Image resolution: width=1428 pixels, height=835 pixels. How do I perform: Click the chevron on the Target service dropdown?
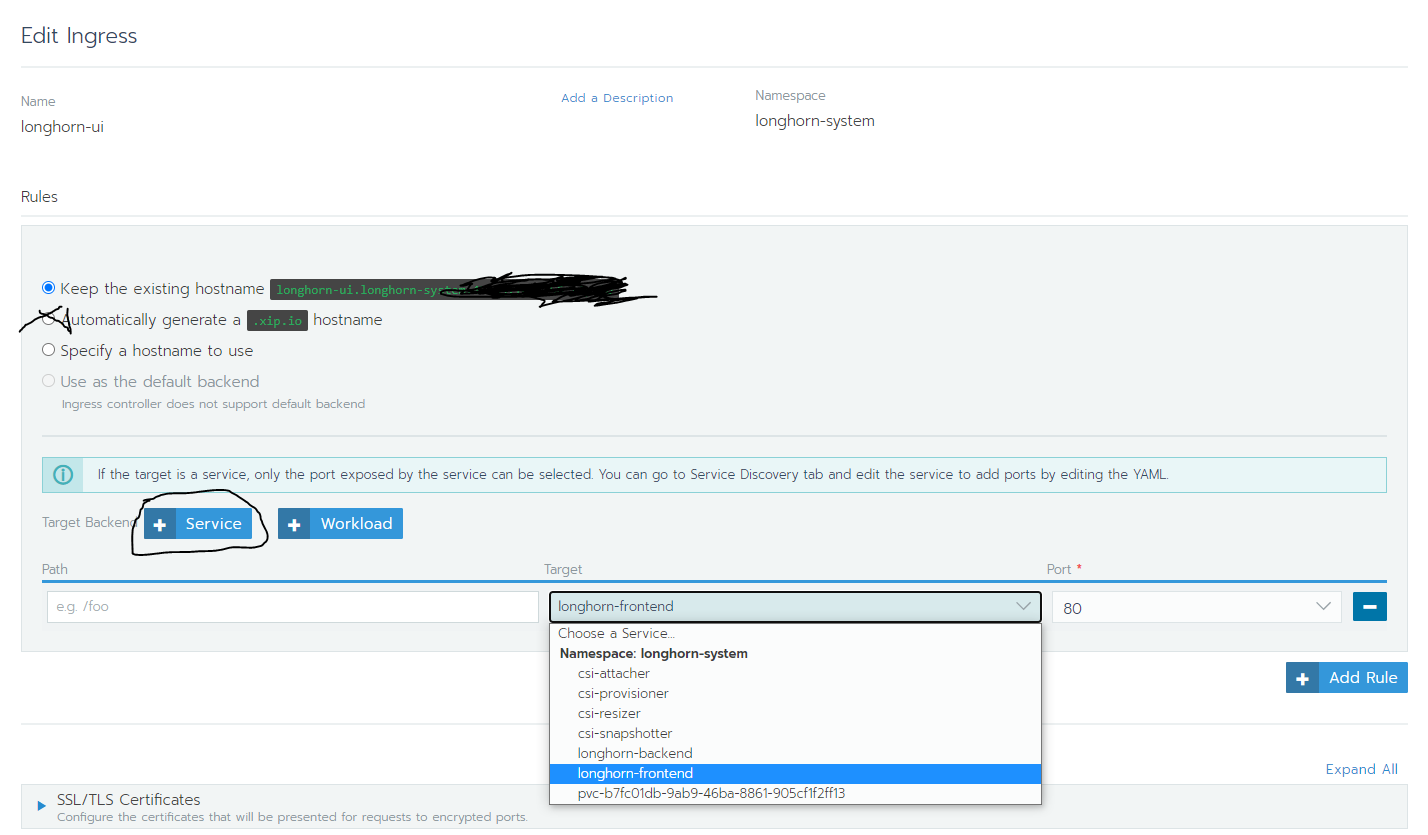(1023, 606)
